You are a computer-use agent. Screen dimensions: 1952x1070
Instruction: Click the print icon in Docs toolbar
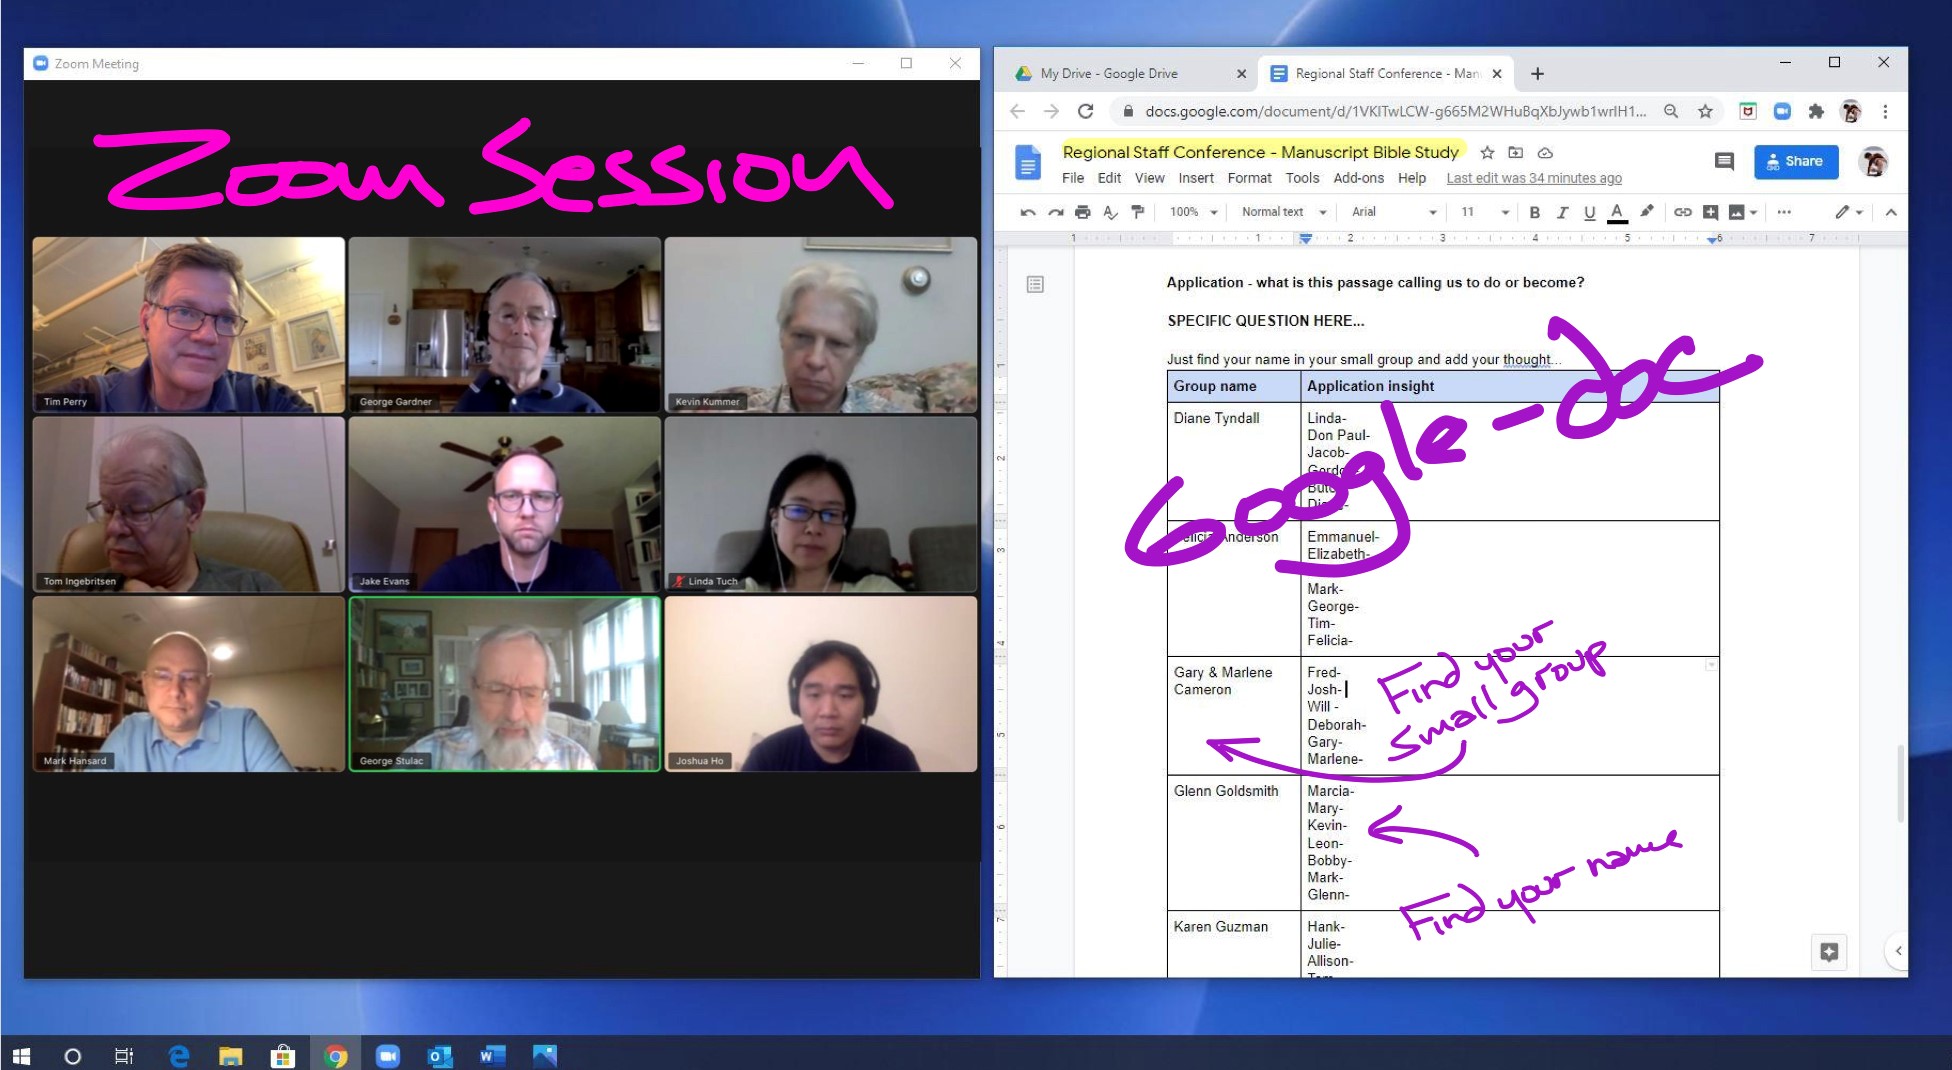(1082, 212)
